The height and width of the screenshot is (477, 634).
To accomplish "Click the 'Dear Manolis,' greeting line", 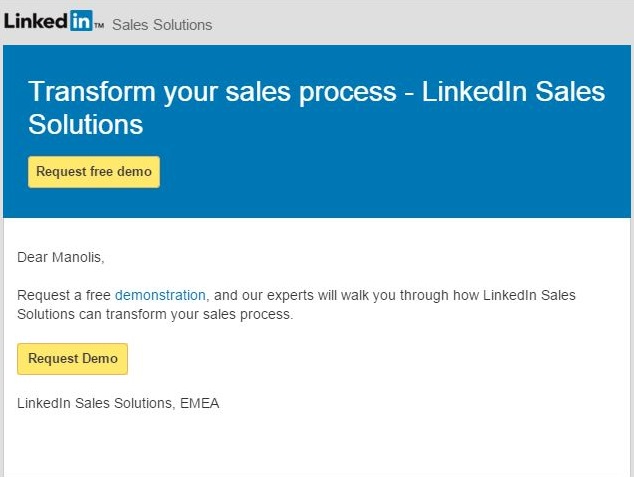I will 60,257.
